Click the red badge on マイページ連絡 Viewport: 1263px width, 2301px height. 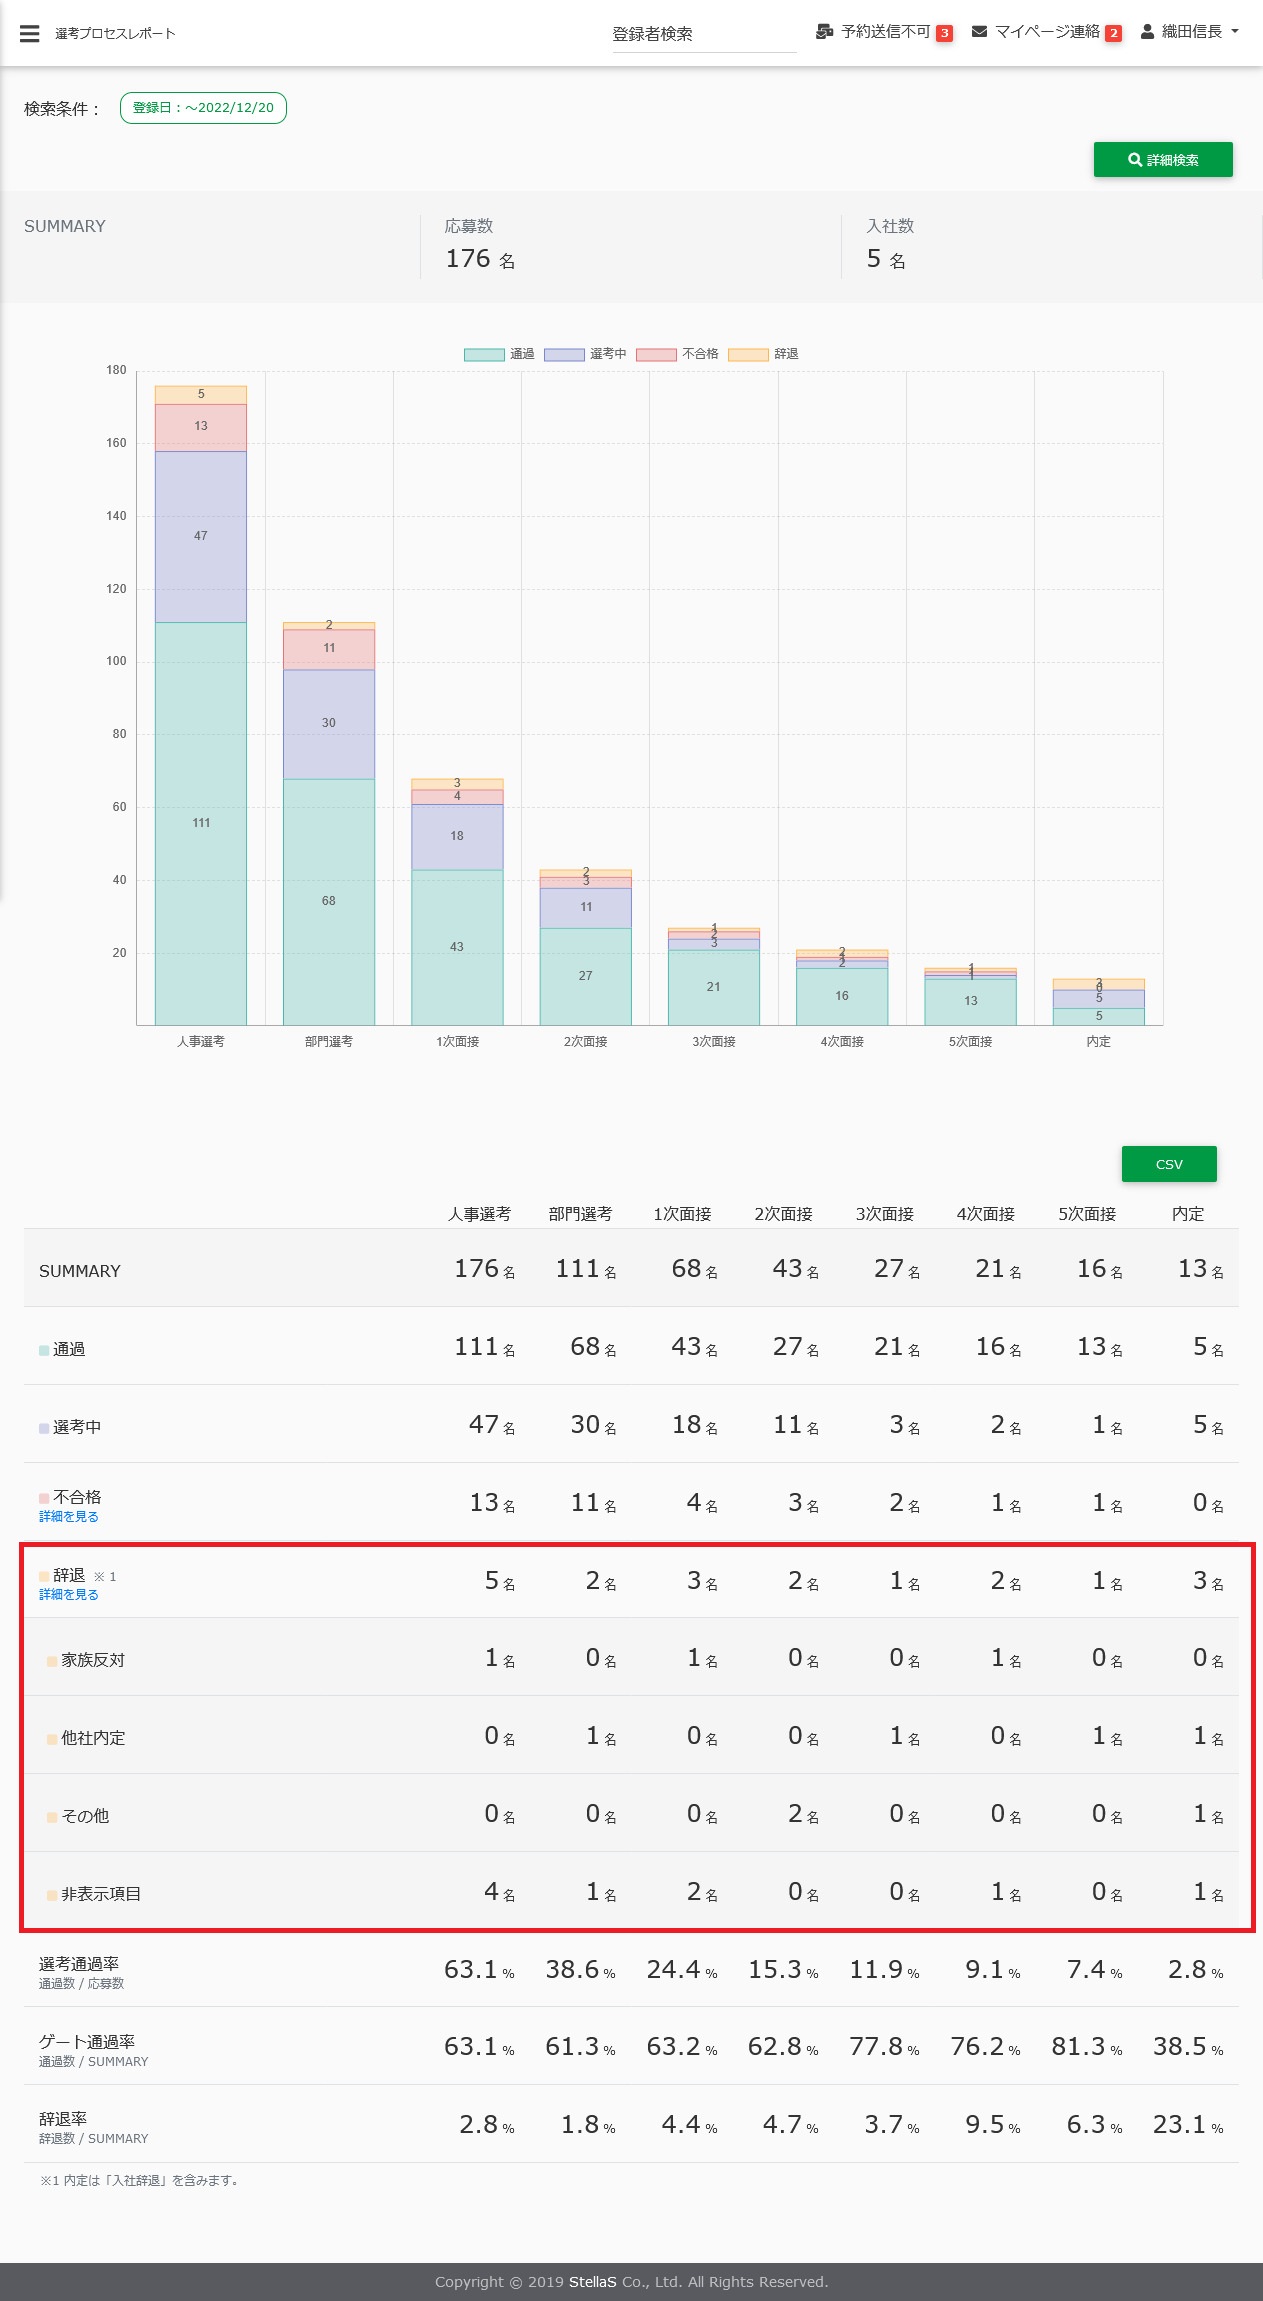tap(1113, 33)
